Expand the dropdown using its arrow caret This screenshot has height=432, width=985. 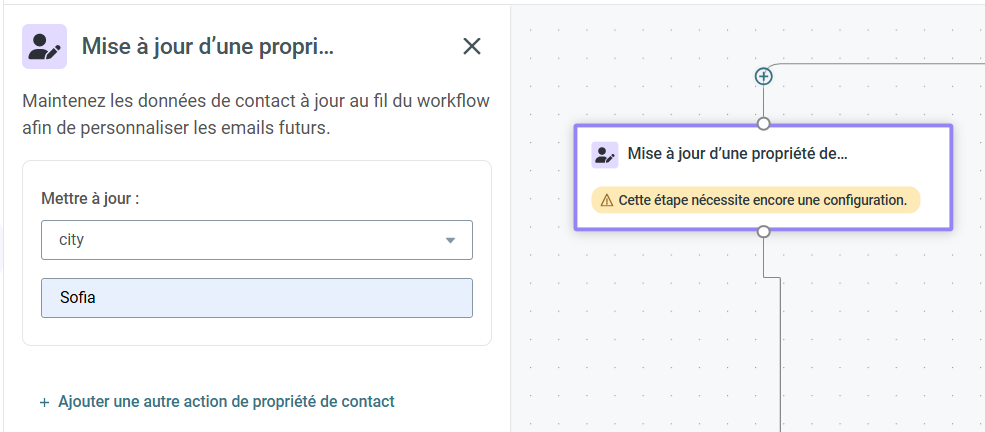click(x=450, y=240)
